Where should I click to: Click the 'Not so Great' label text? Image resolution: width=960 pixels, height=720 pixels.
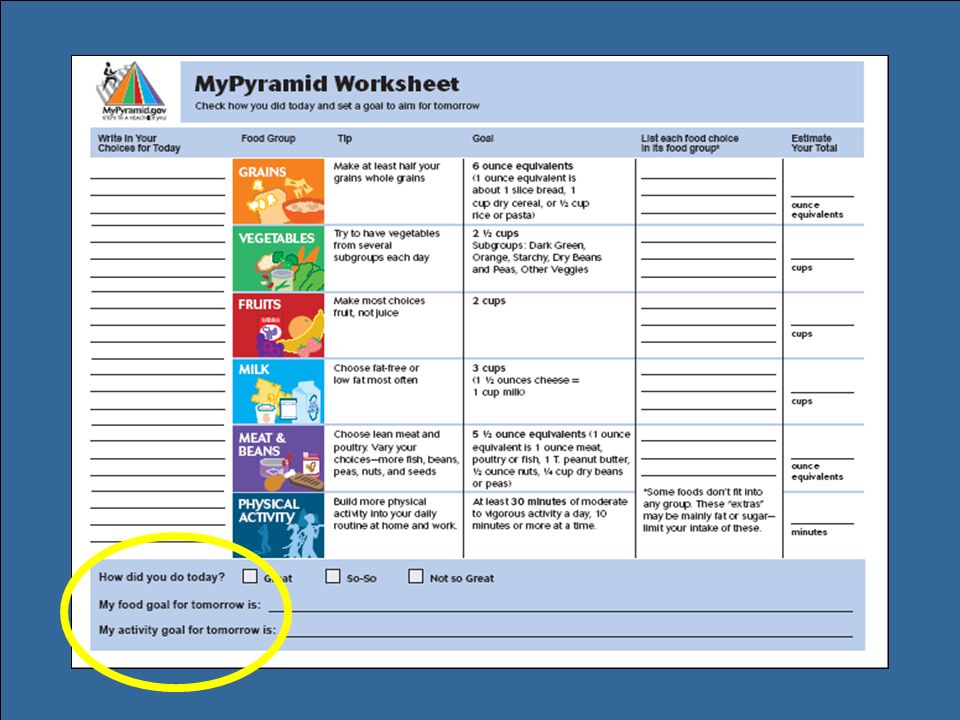[462, 579]
